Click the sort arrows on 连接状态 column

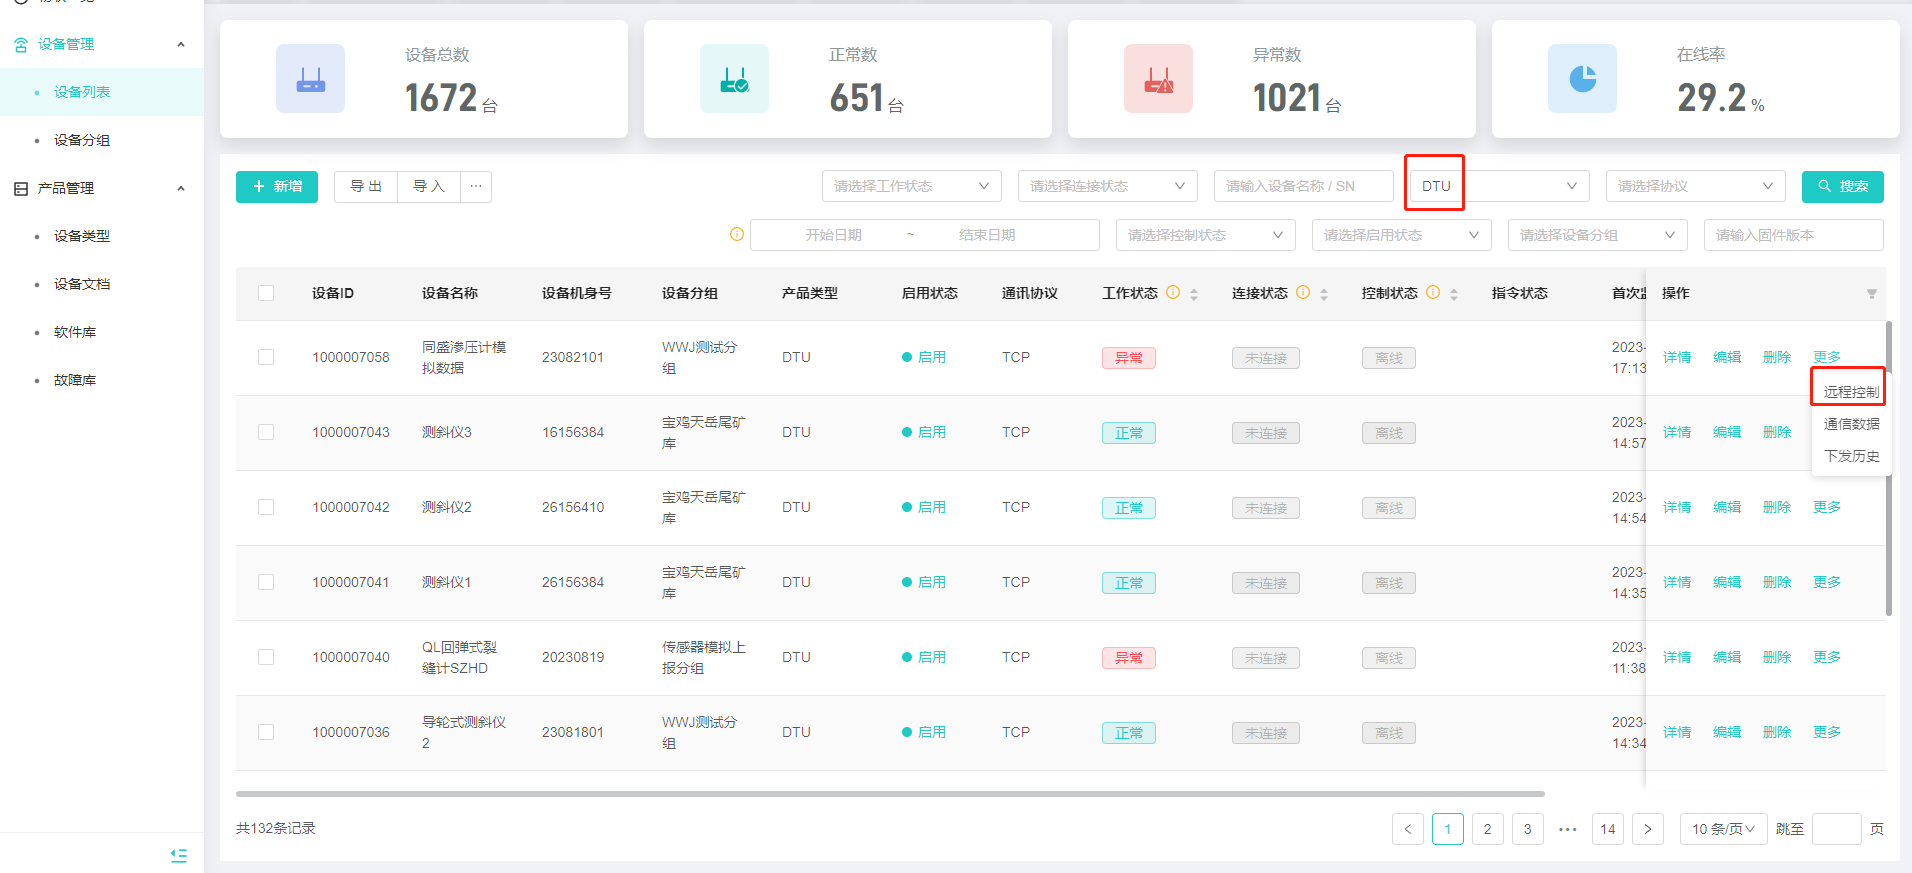coord(1324,294)
